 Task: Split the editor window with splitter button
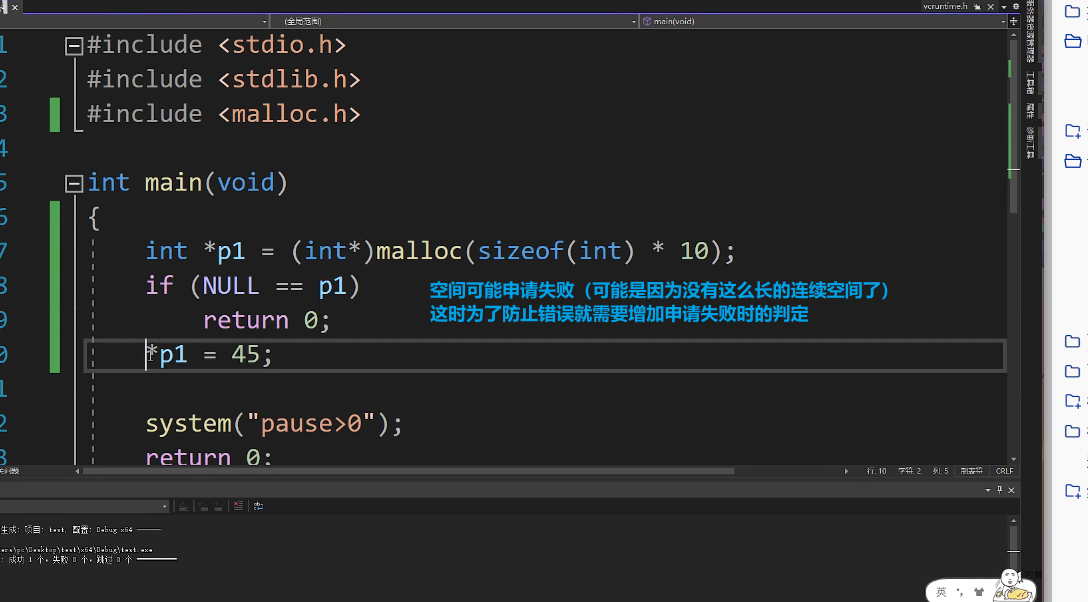[x=1014, y=22]
